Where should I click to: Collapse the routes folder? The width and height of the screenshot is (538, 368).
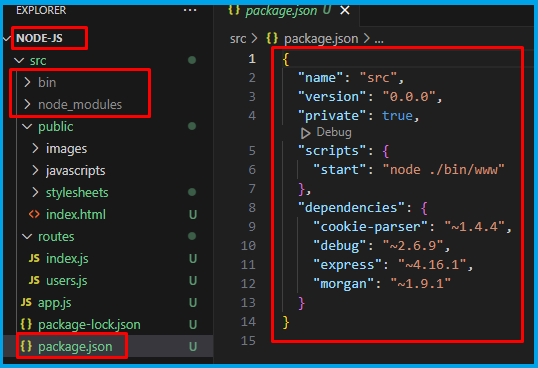(x=27, y=237)
